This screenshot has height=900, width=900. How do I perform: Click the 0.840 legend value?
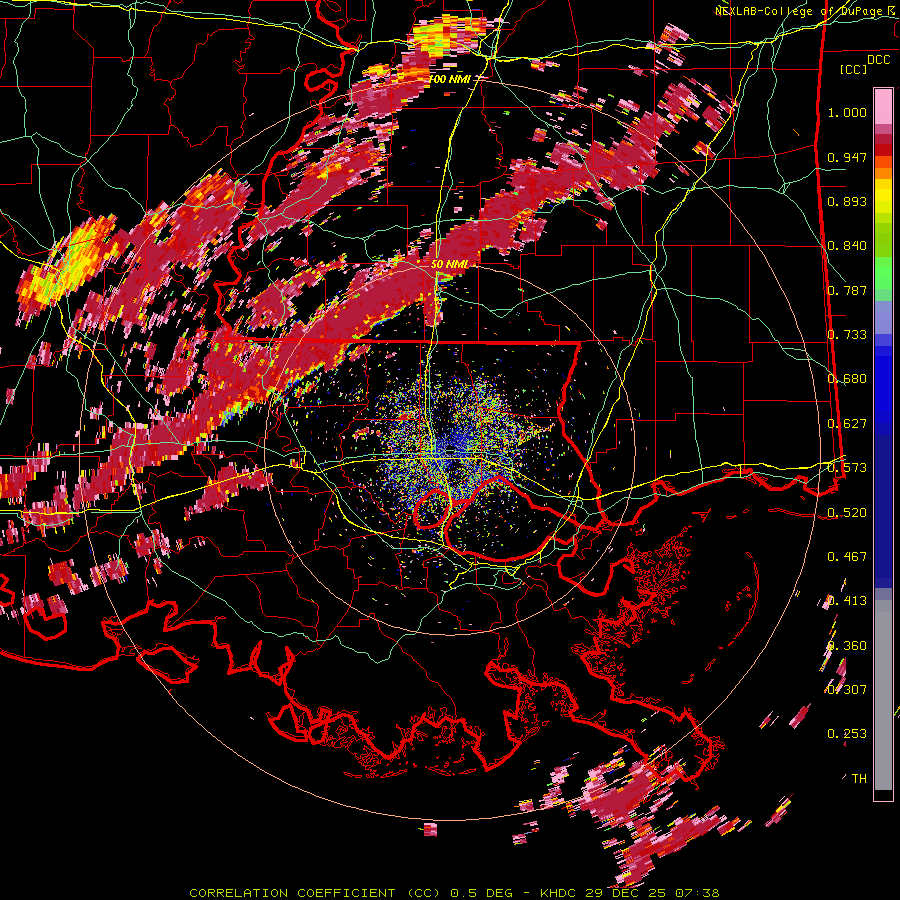(847, 246)
